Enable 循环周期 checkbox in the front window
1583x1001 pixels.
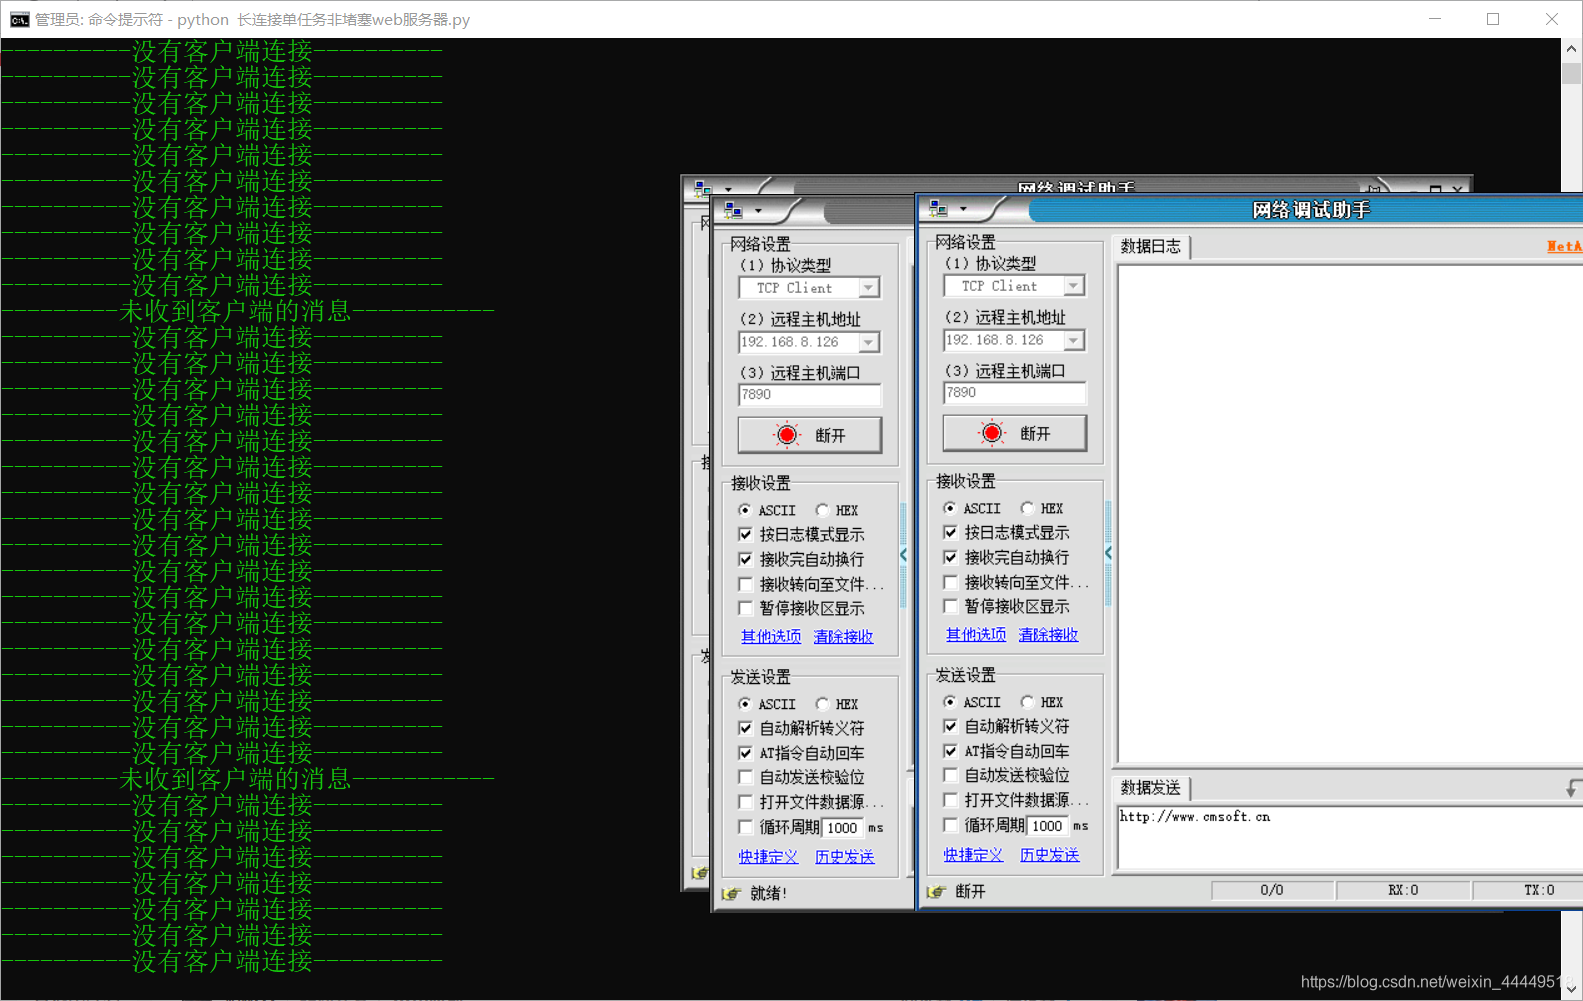[x=951, y=825]
